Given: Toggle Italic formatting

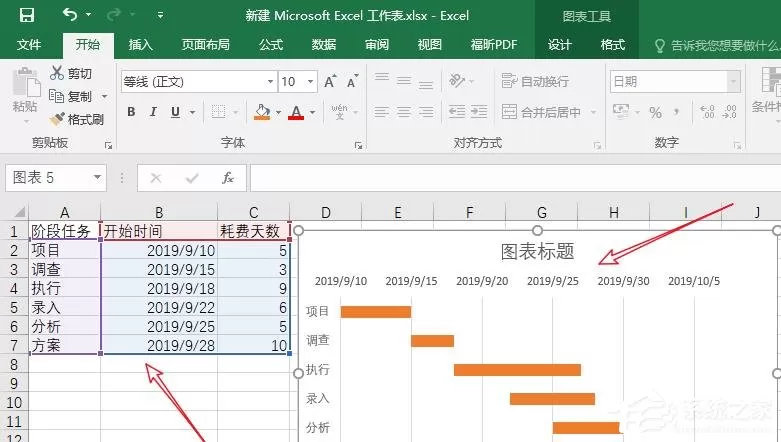Looking at the screenshot, I should [x=153, y=112].
